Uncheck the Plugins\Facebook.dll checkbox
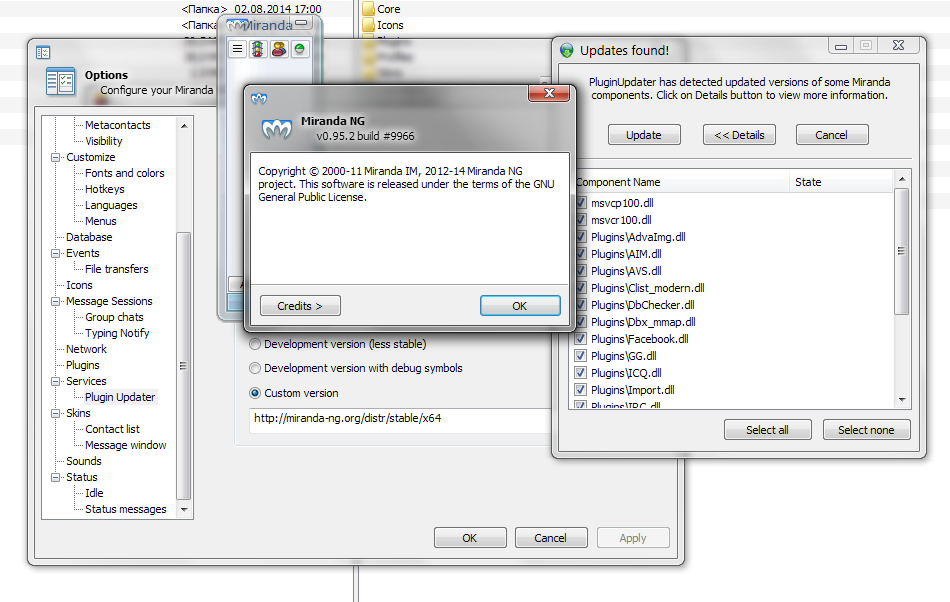The width and height of the screenshot is (950, 602). (x=580, y=339)
